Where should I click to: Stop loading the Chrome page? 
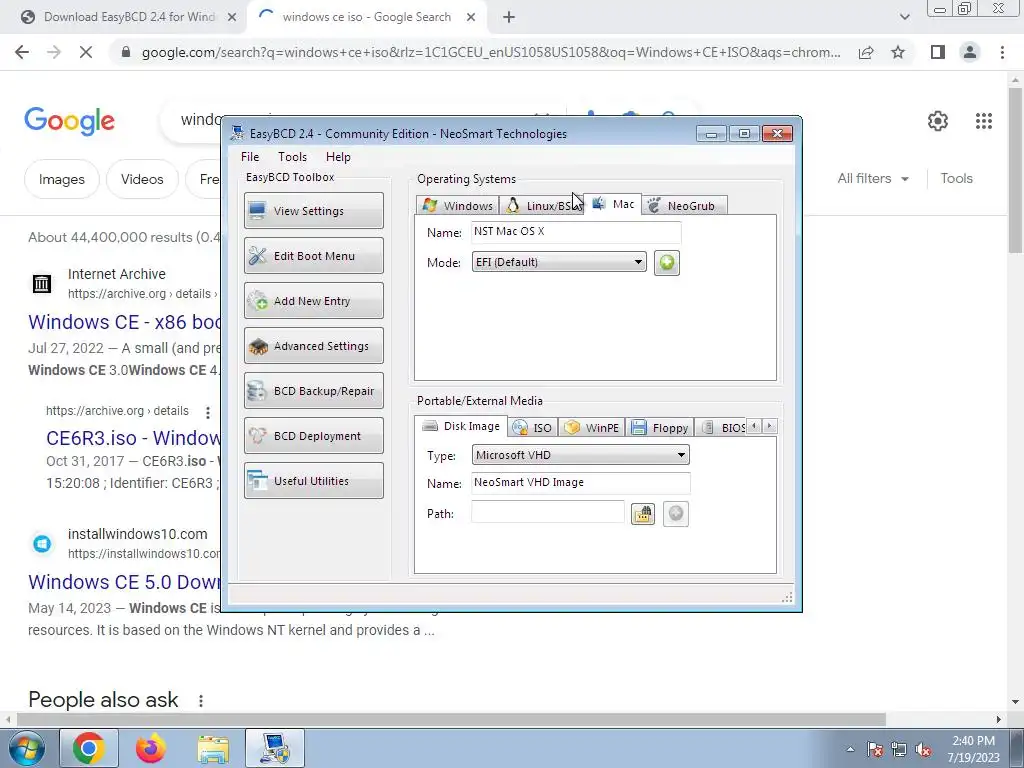tap(86, 52)
